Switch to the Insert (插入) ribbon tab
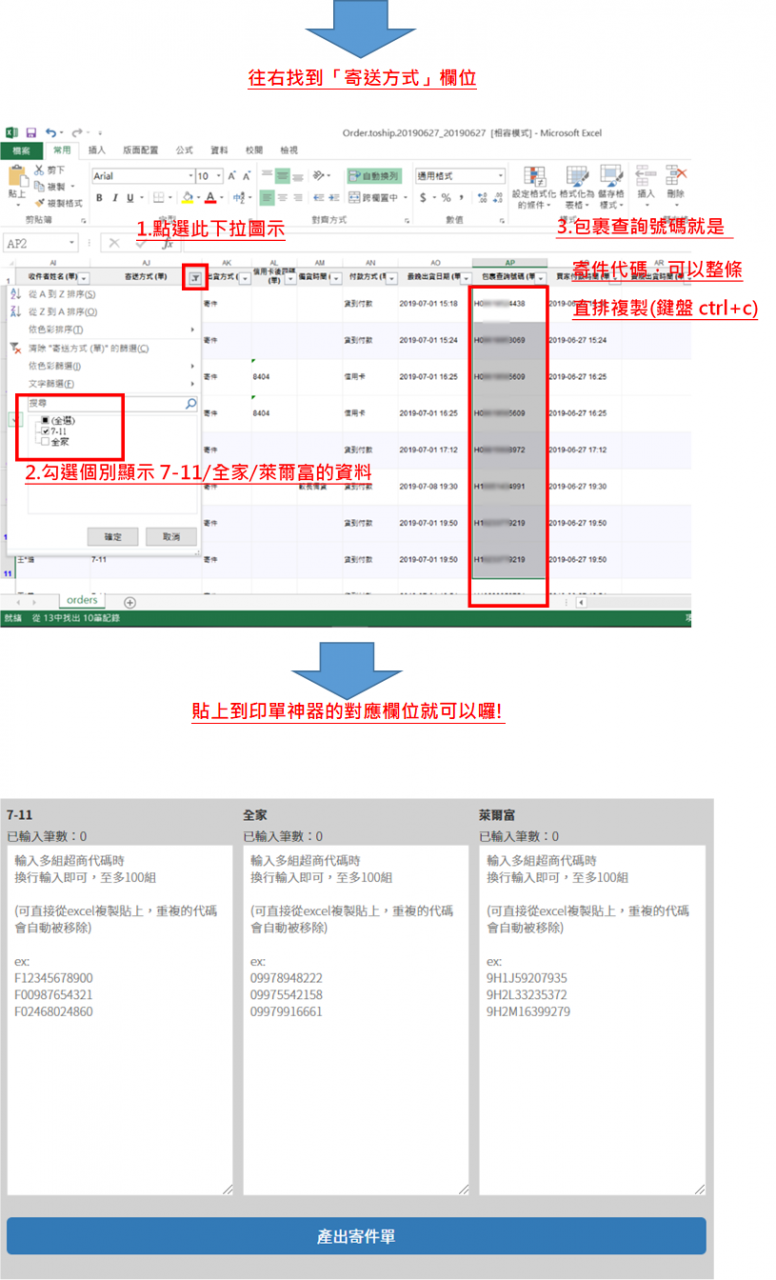 97,150
